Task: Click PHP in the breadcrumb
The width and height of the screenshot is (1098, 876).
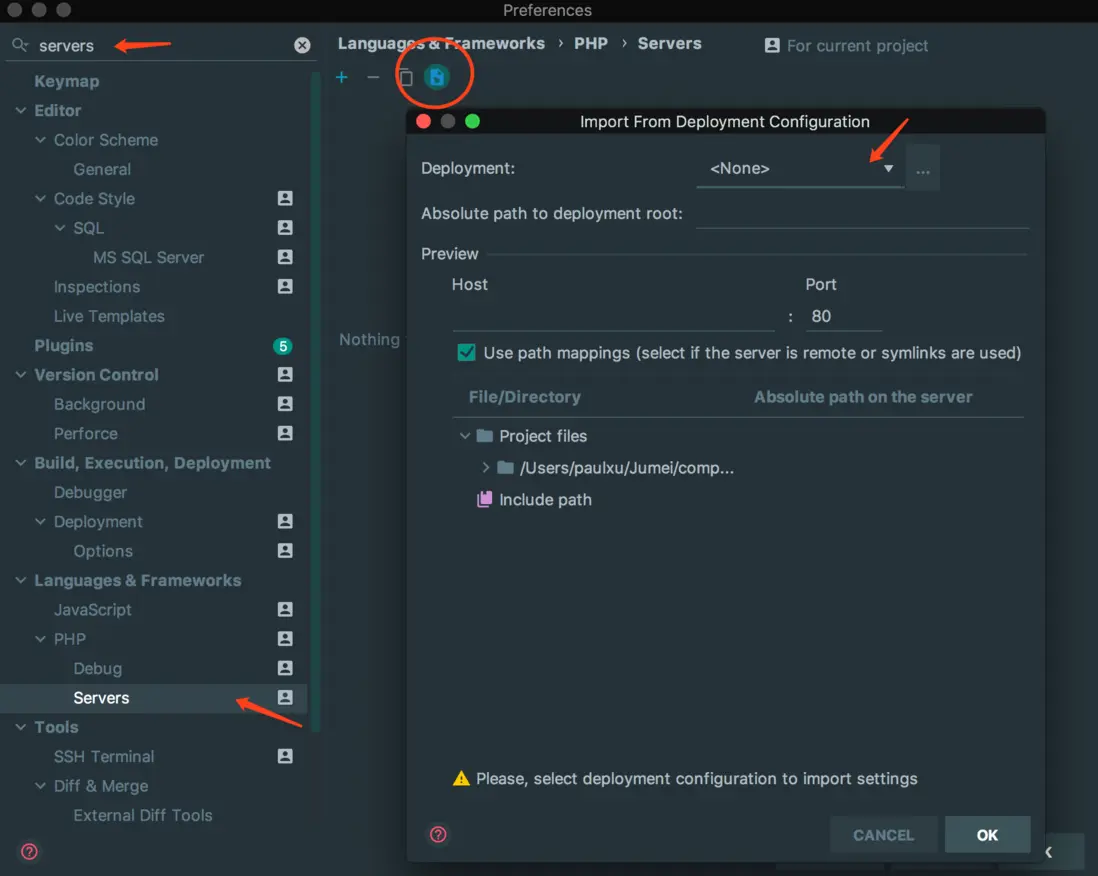Action: tap(591, 43)
